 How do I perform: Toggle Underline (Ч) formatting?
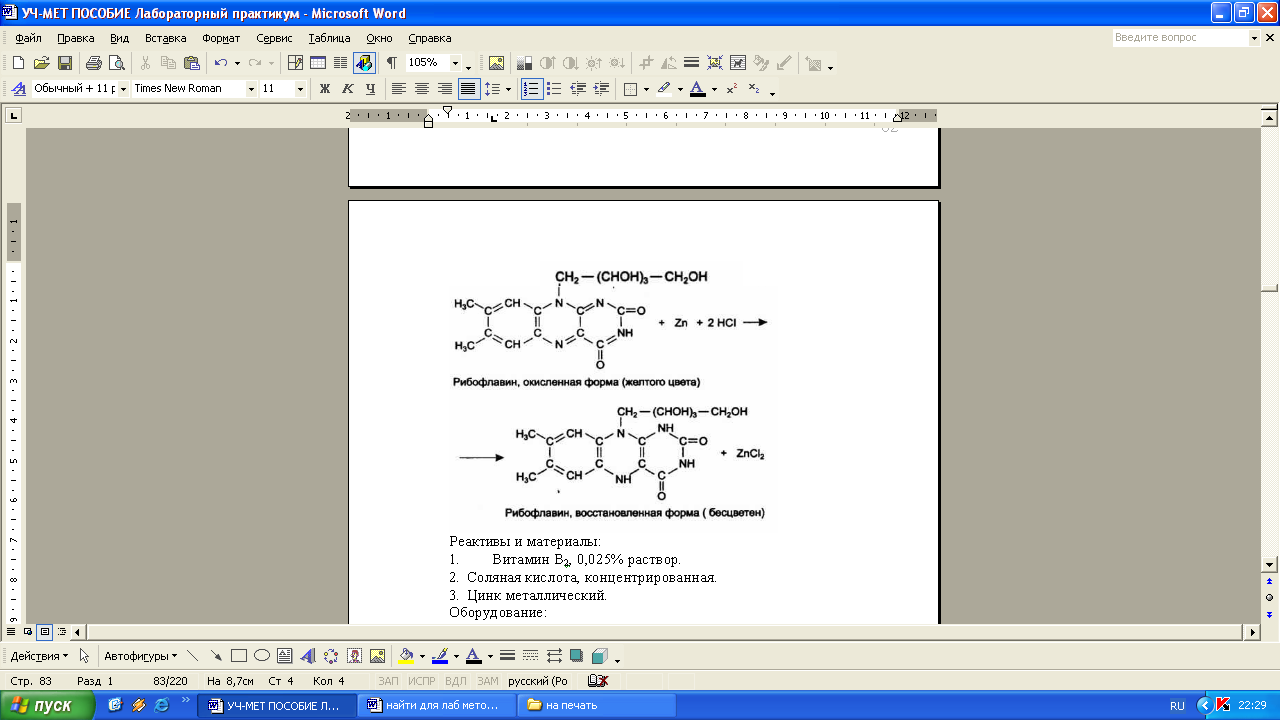pyautogui.click(x=370, y=89)
